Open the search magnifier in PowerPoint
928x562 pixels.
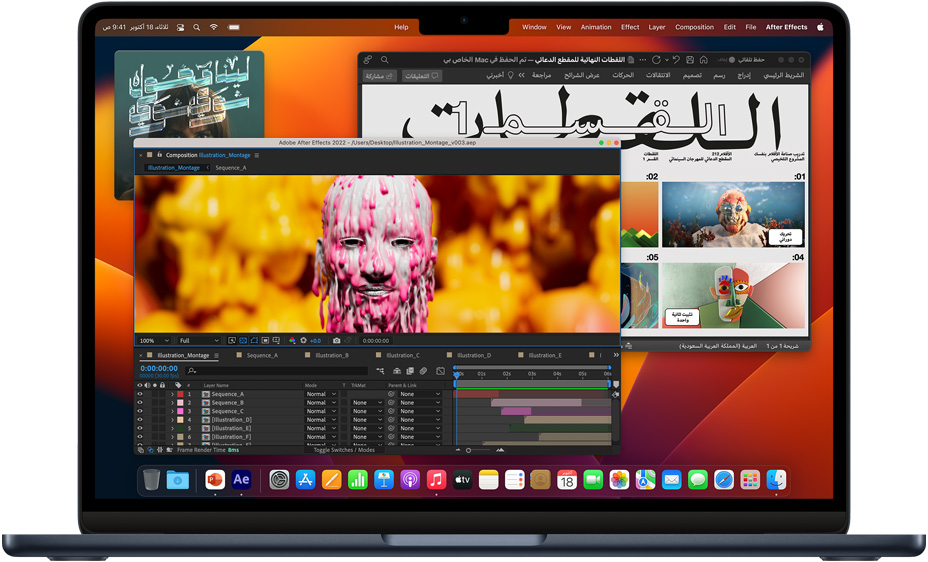click(367, 60)
